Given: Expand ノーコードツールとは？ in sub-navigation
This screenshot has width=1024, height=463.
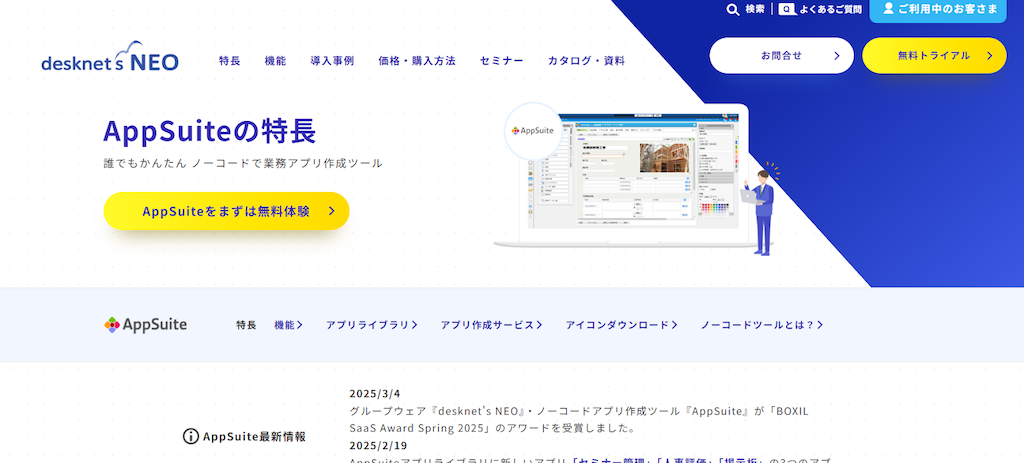Looking at the screenshot, I should pos(762,325).
